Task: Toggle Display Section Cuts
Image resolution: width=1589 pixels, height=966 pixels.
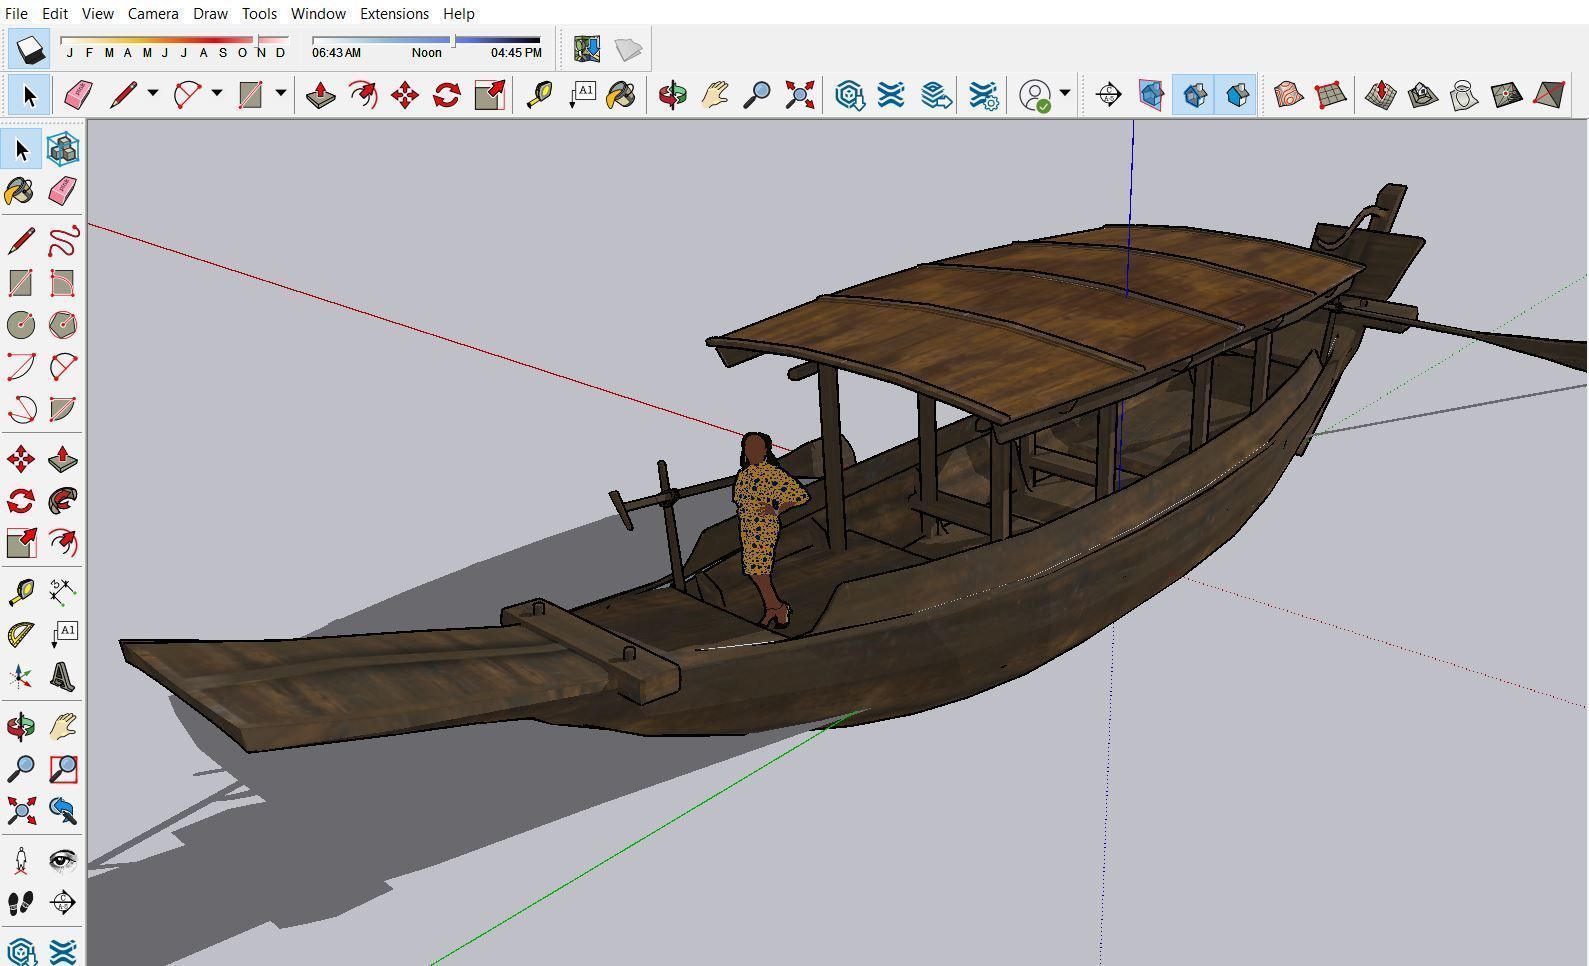Action: [1194, 95]
